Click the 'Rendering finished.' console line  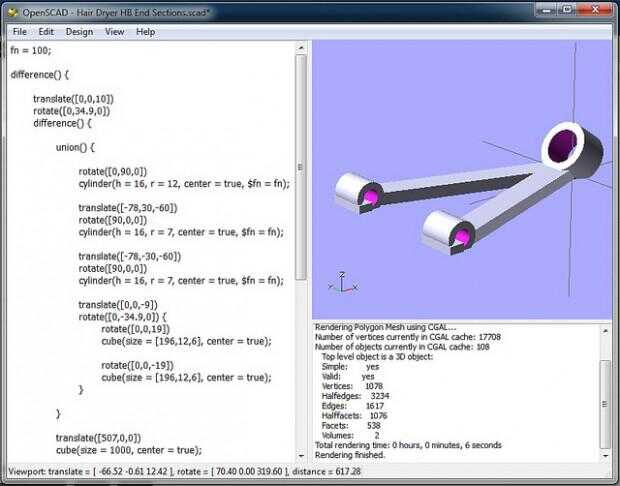click(350, 455)
